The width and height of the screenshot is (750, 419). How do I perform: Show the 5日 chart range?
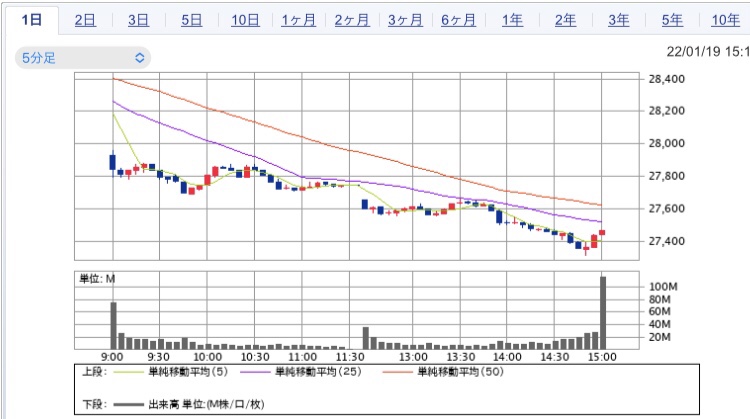191,20
